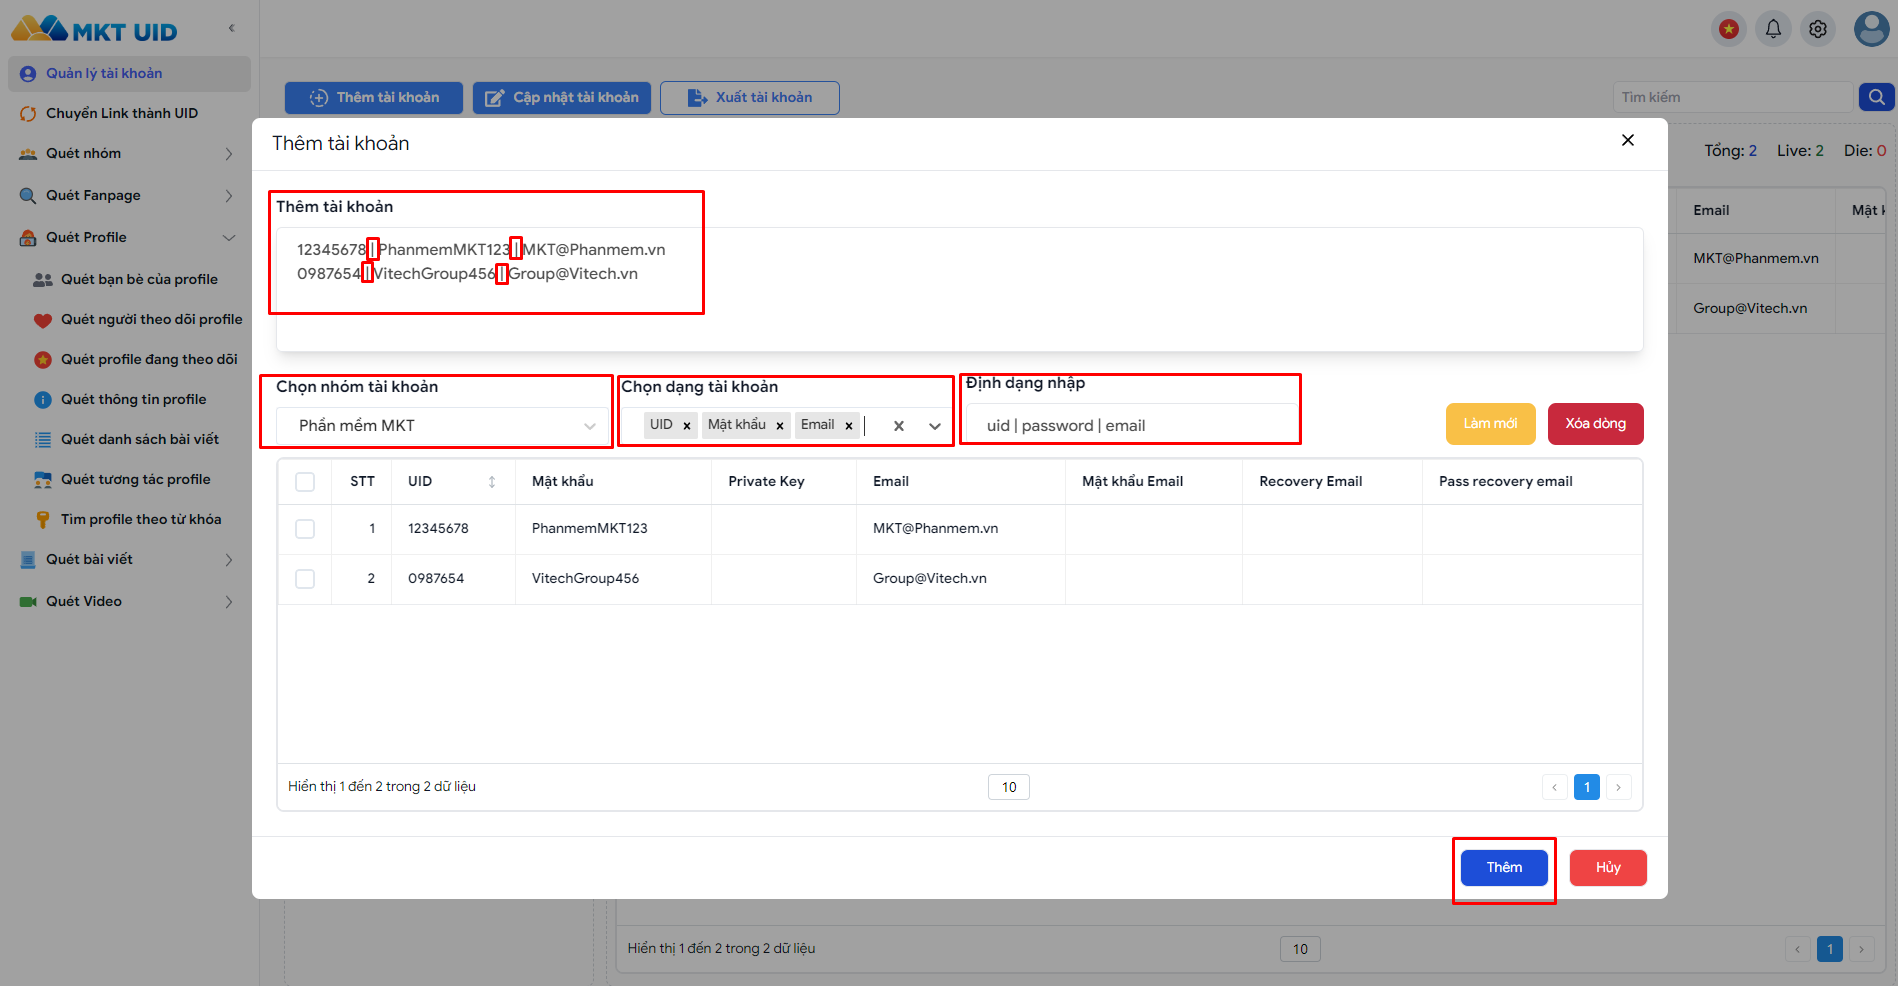Click the Quét bài viết icon

point(28,559)
